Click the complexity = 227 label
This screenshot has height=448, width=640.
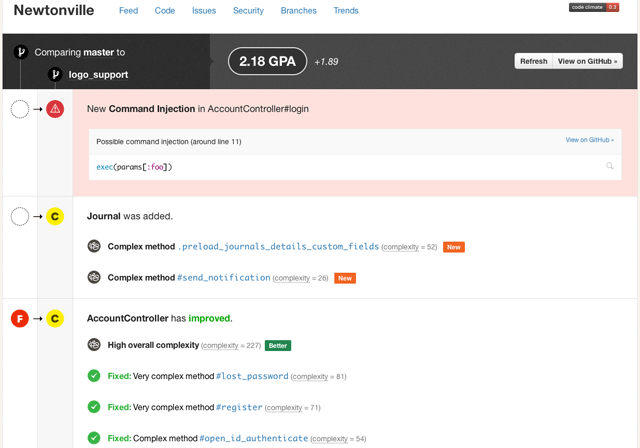pyautogui.click(x=231, y=346)
